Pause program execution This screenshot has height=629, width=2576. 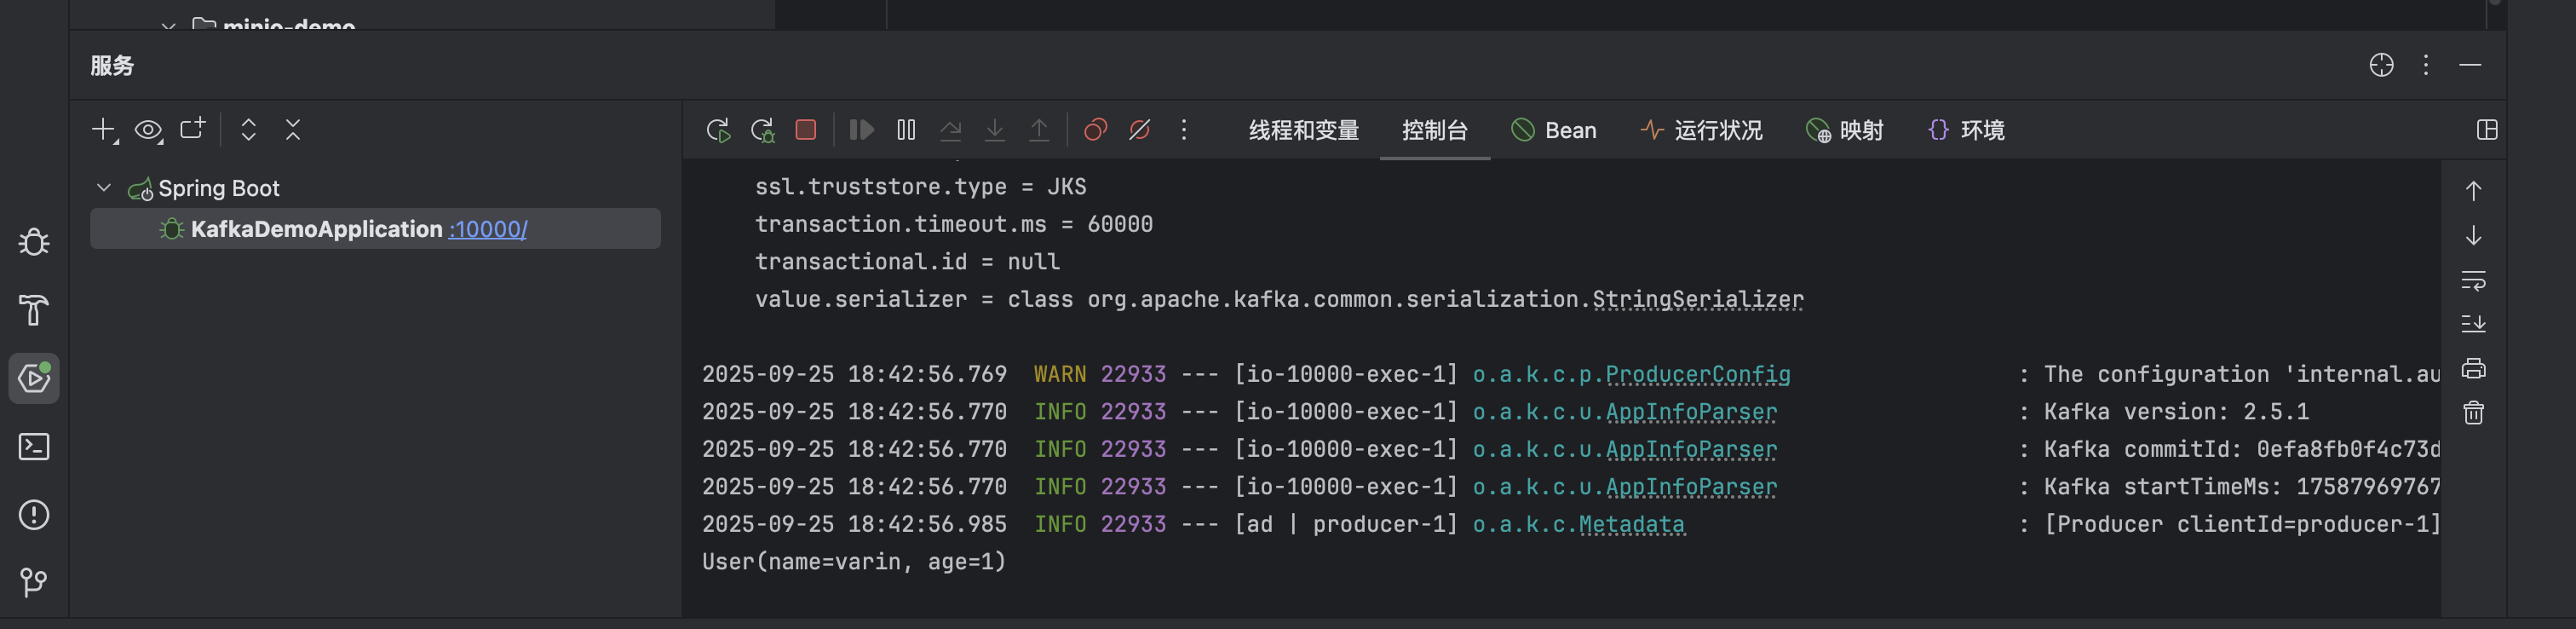tap(906, 130)
